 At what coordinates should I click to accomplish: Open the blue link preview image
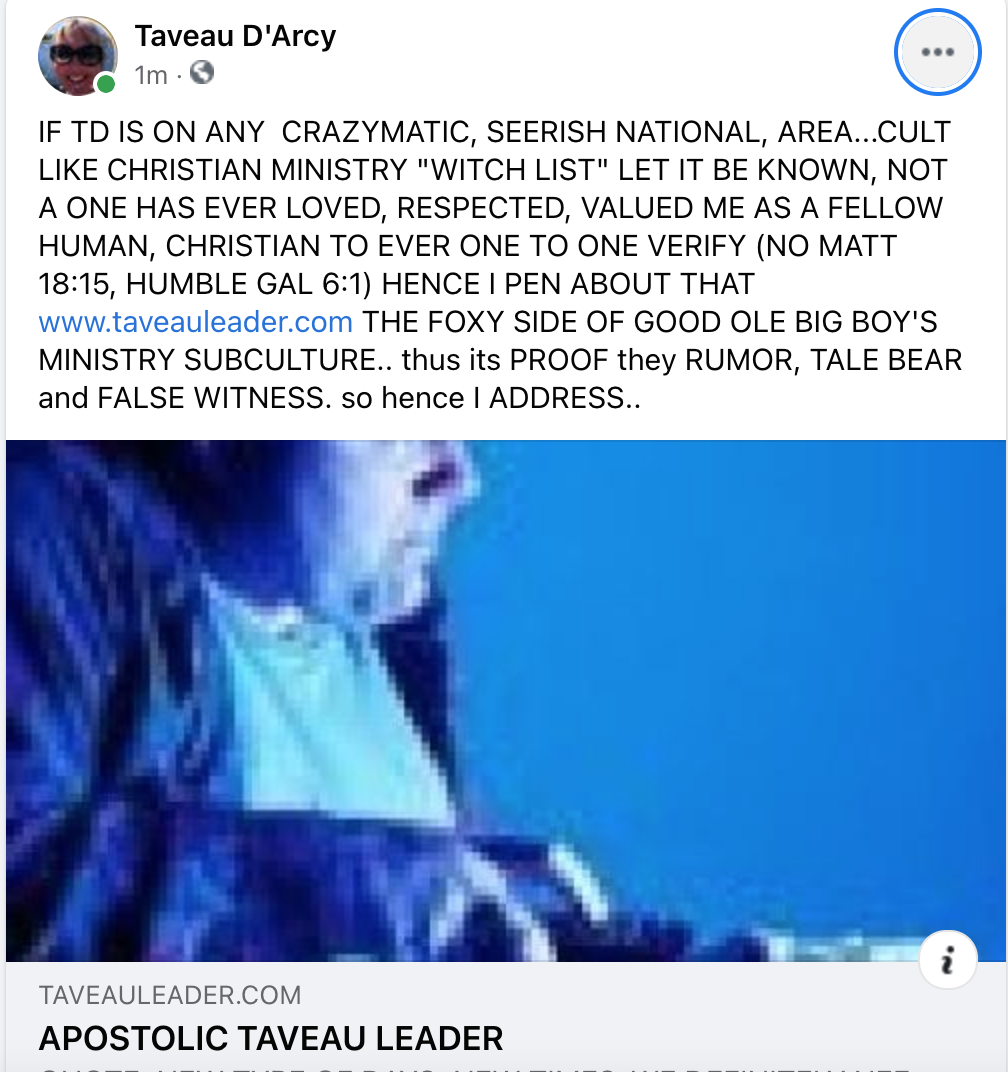(x=506, y=701)
